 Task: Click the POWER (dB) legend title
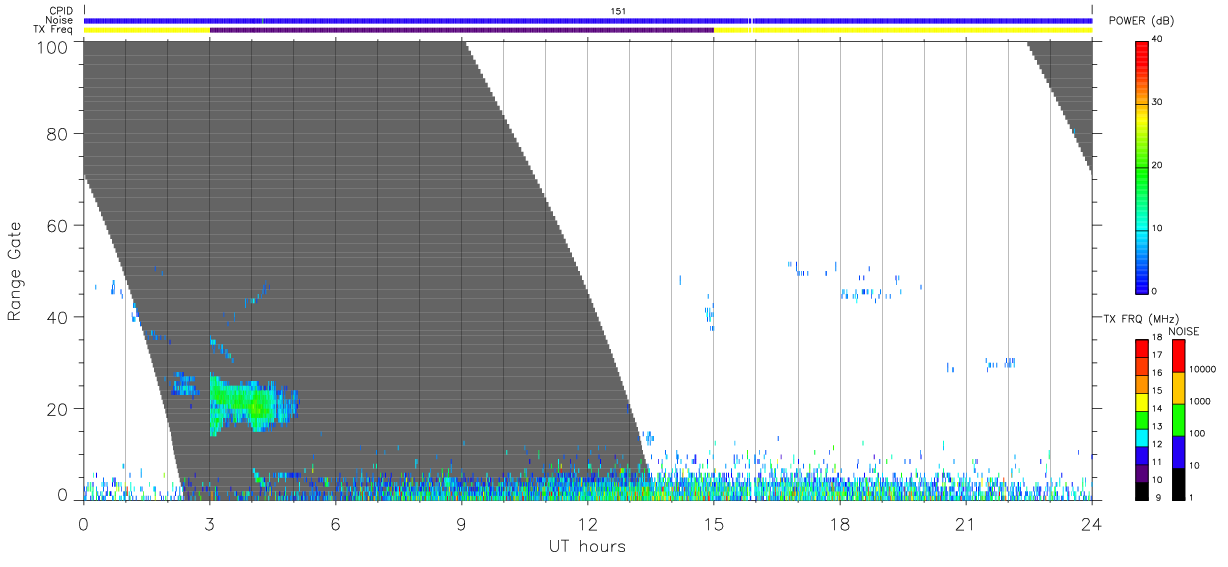click(1141, 22)
